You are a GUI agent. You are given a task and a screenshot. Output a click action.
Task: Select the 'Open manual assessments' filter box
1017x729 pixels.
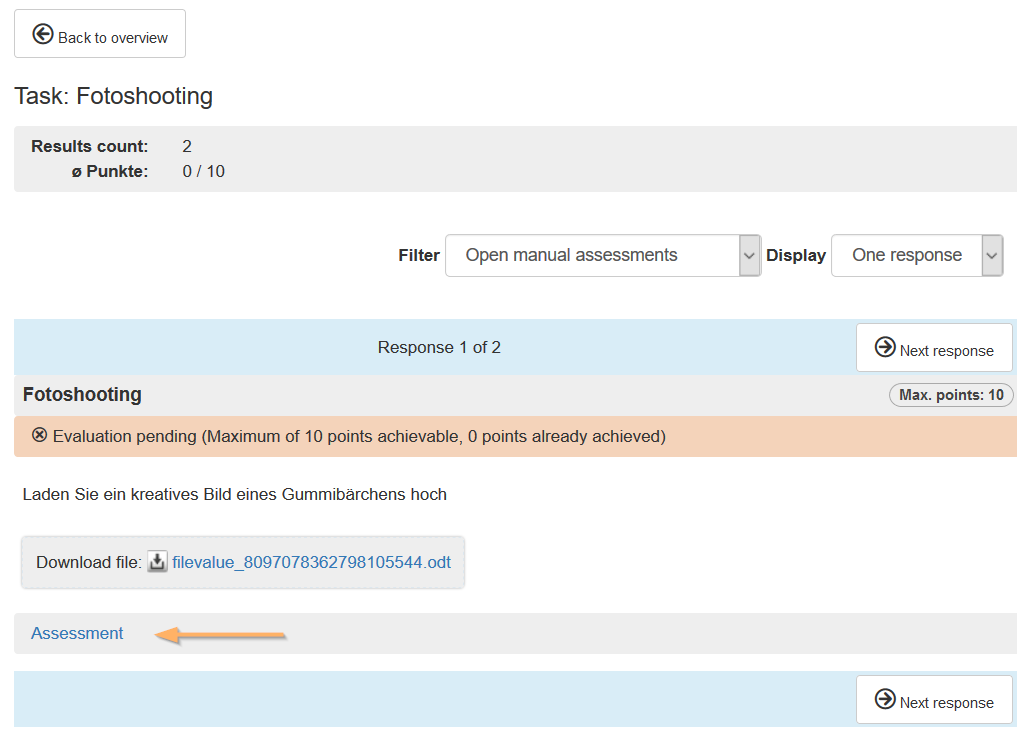[x=591, y=256]
